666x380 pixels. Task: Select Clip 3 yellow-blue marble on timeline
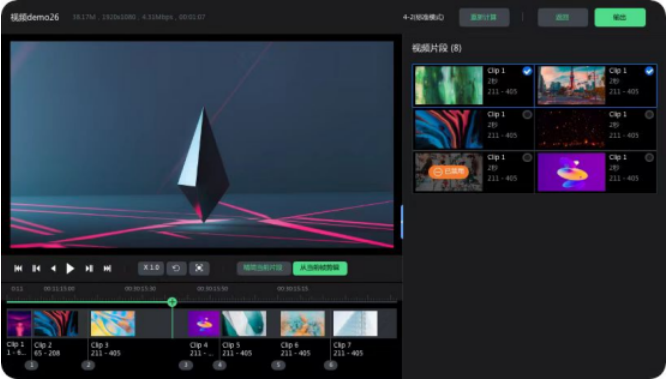coord(113,324)
